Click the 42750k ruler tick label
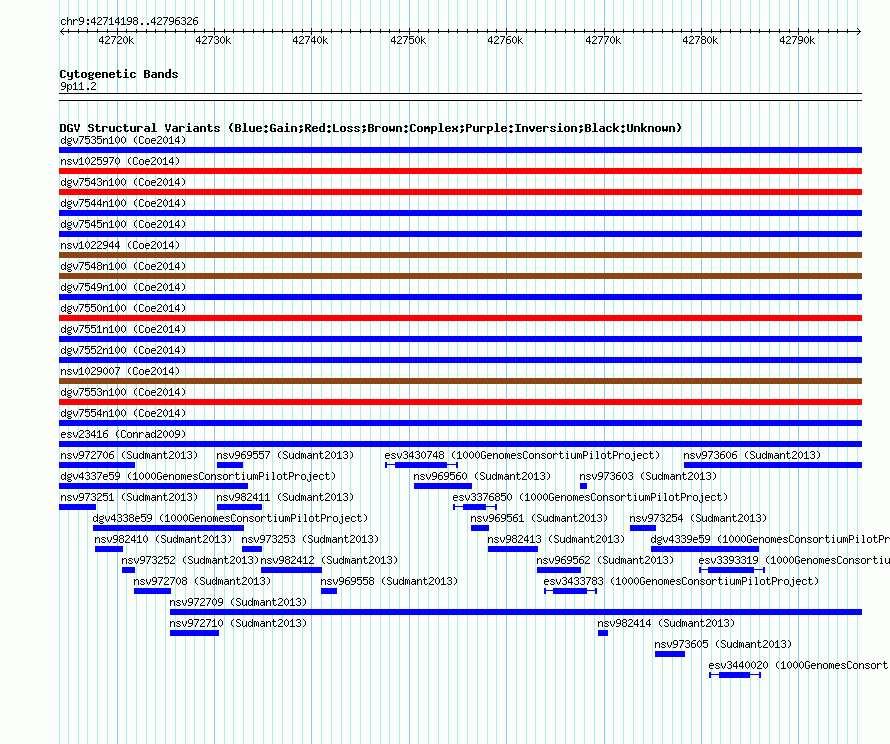This screenshot has width=890, height=744. tap(408, 40)
